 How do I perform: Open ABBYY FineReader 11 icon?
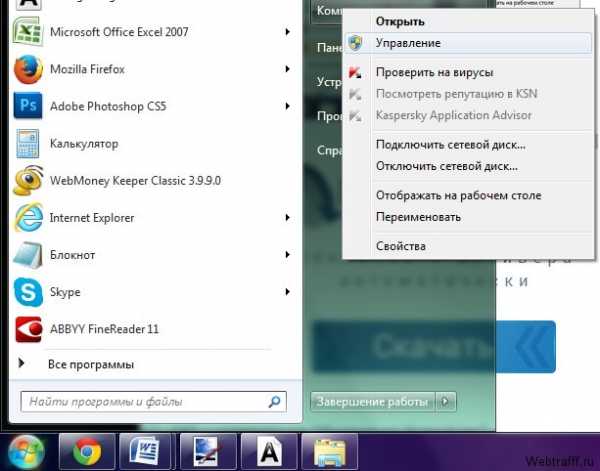tap(28, 329)
